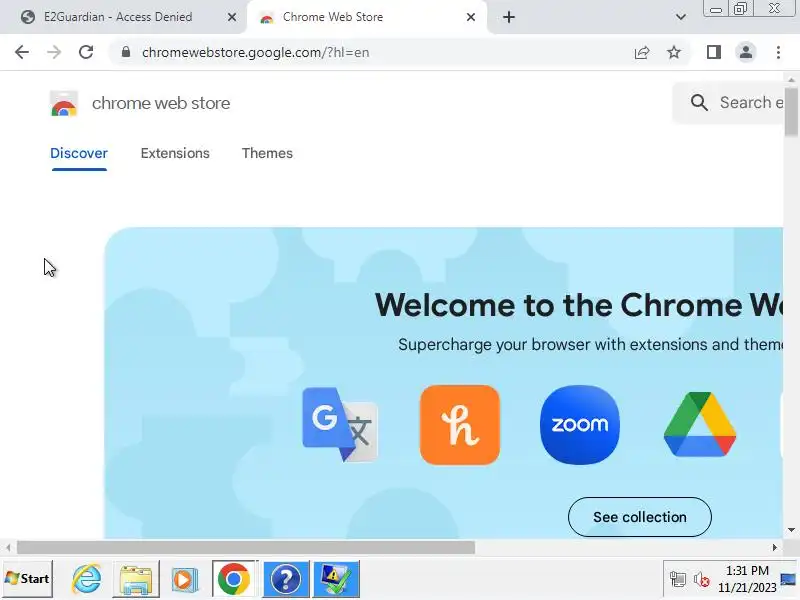Bookmark this tab with the star icon

(x=674, y=52)
